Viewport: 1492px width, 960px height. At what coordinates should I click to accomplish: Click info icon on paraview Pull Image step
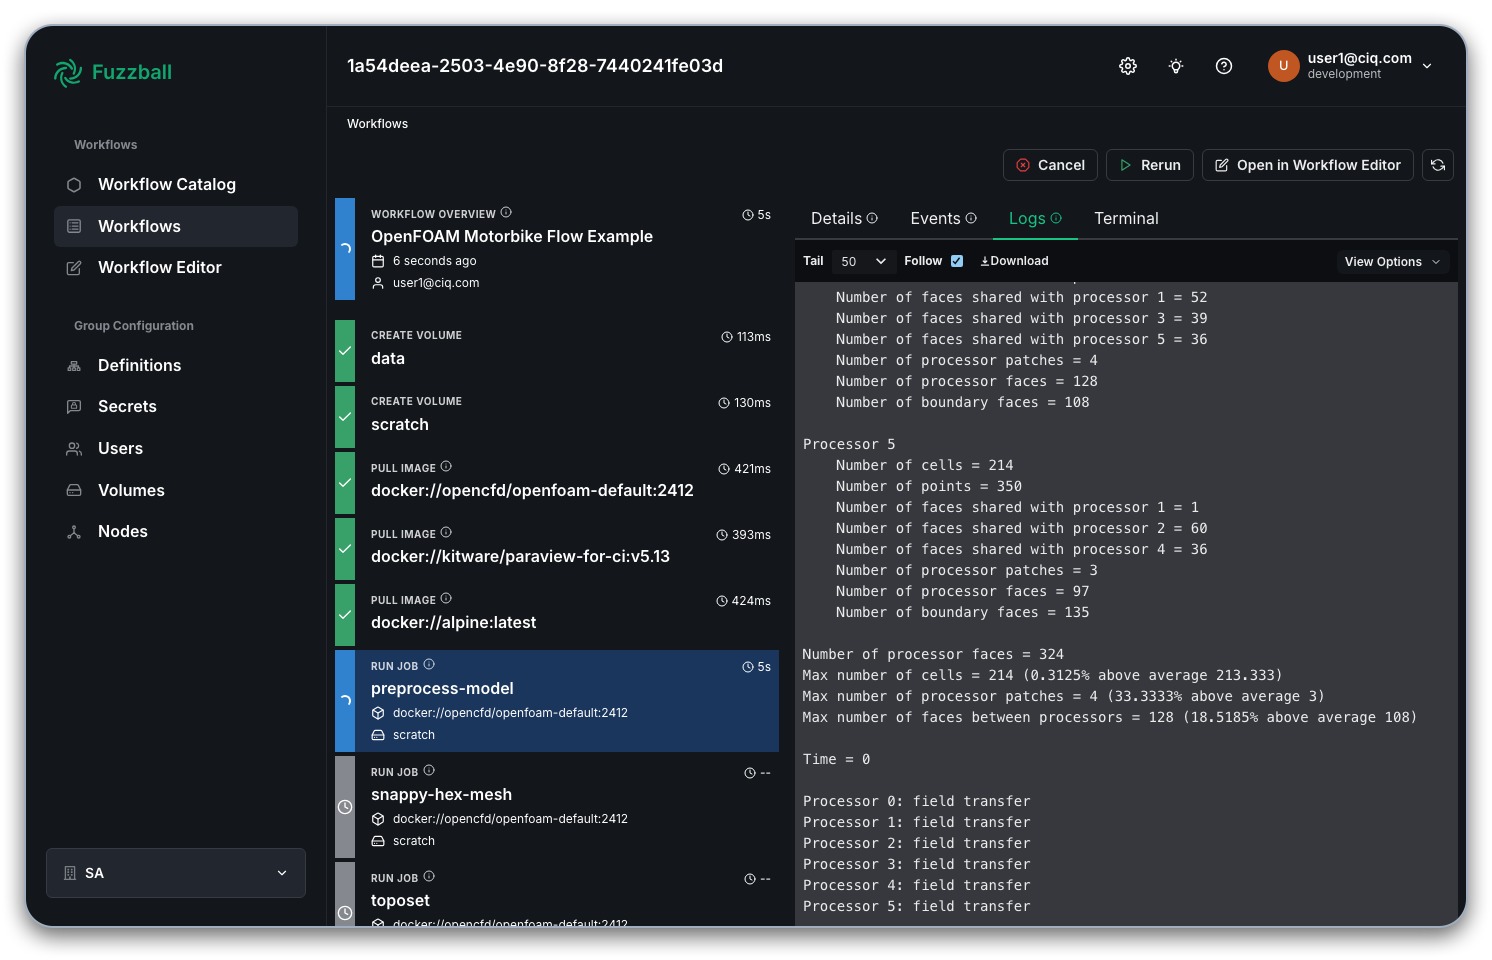pyautogui.click(x=446, y=532)
